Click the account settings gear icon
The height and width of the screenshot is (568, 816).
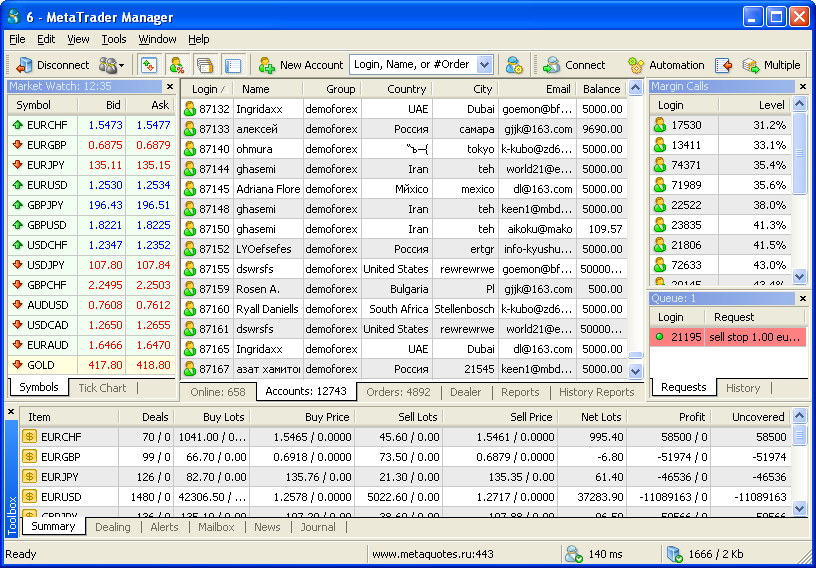[x=514, y=65]
